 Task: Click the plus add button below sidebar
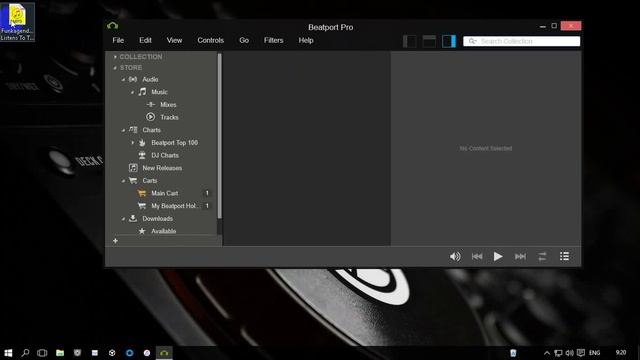pyautogui.click(x=115, y=241)
